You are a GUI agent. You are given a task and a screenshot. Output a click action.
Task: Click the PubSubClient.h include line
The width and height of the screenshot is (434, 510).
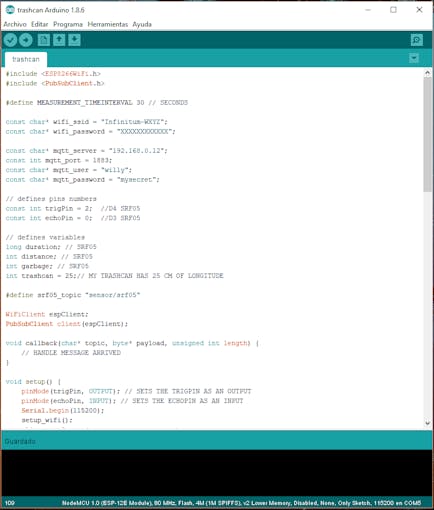[x=55, y=83]
